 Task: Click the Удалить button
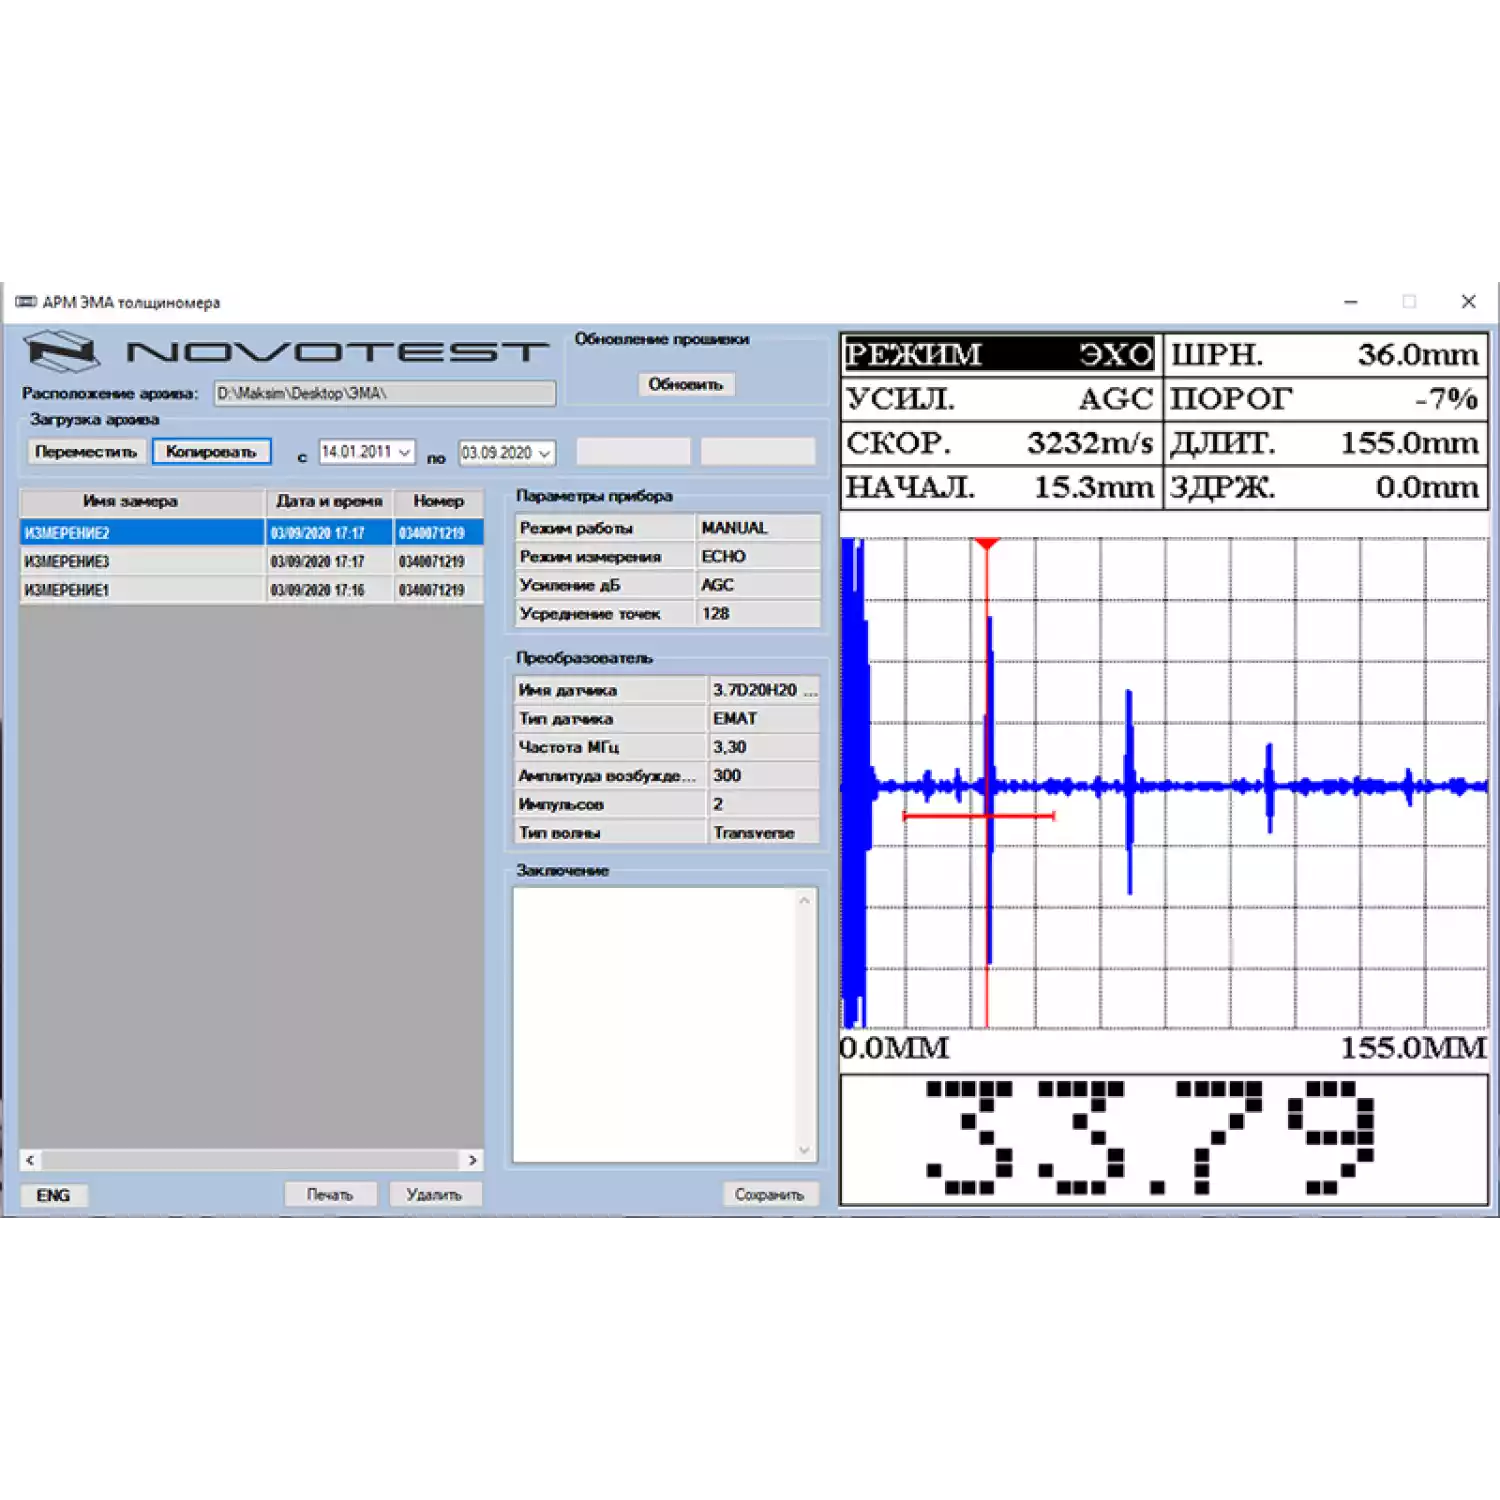tap(434, 1194)
